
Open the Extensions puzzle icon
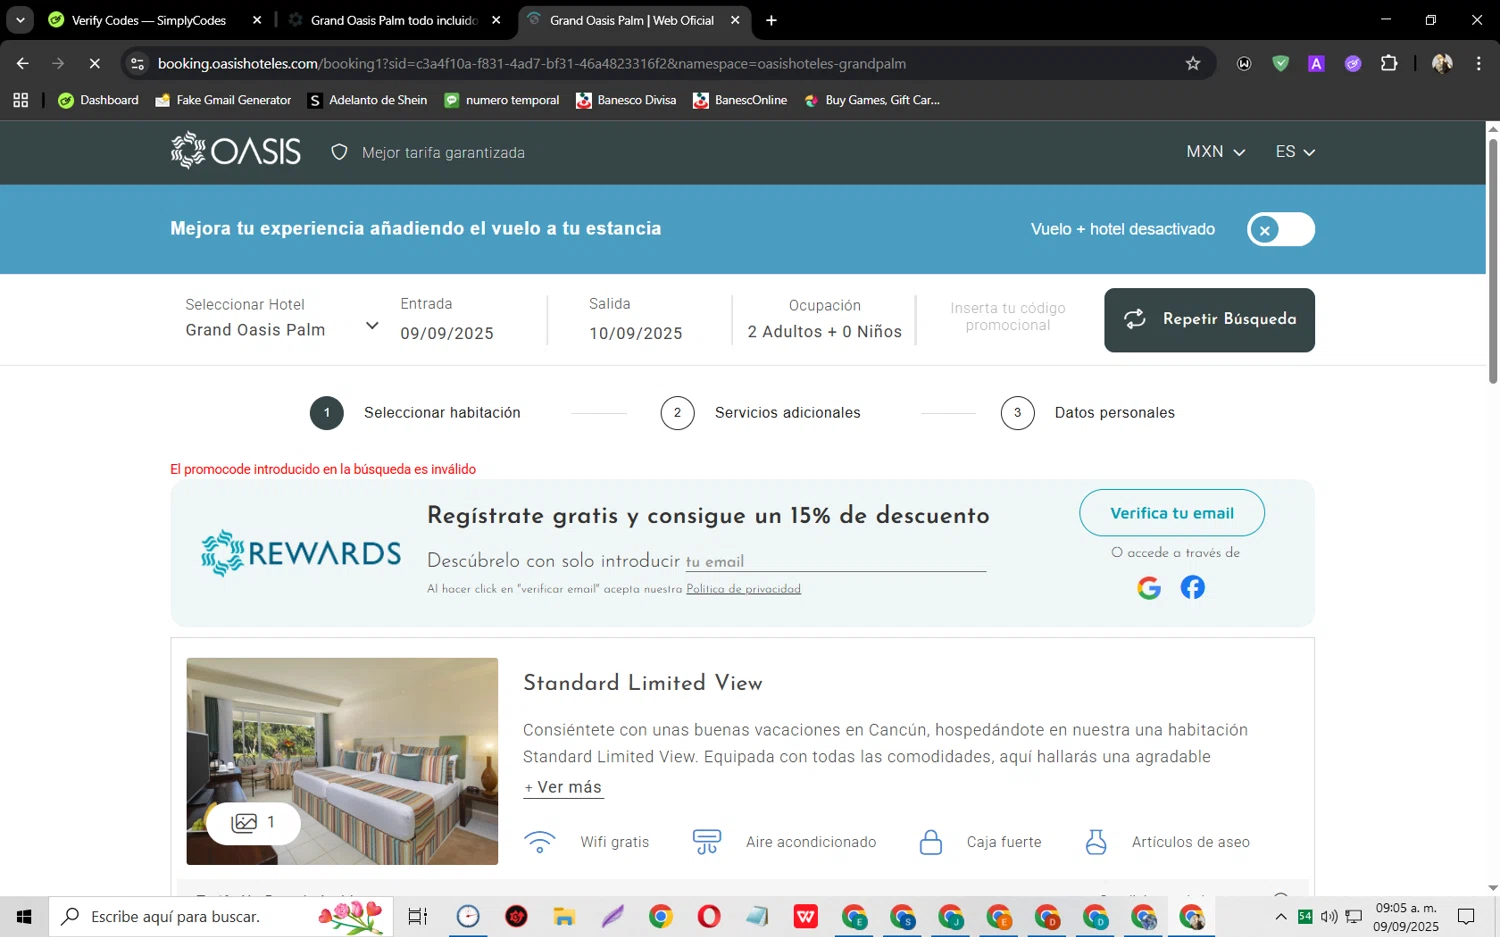click(1389, 63)
